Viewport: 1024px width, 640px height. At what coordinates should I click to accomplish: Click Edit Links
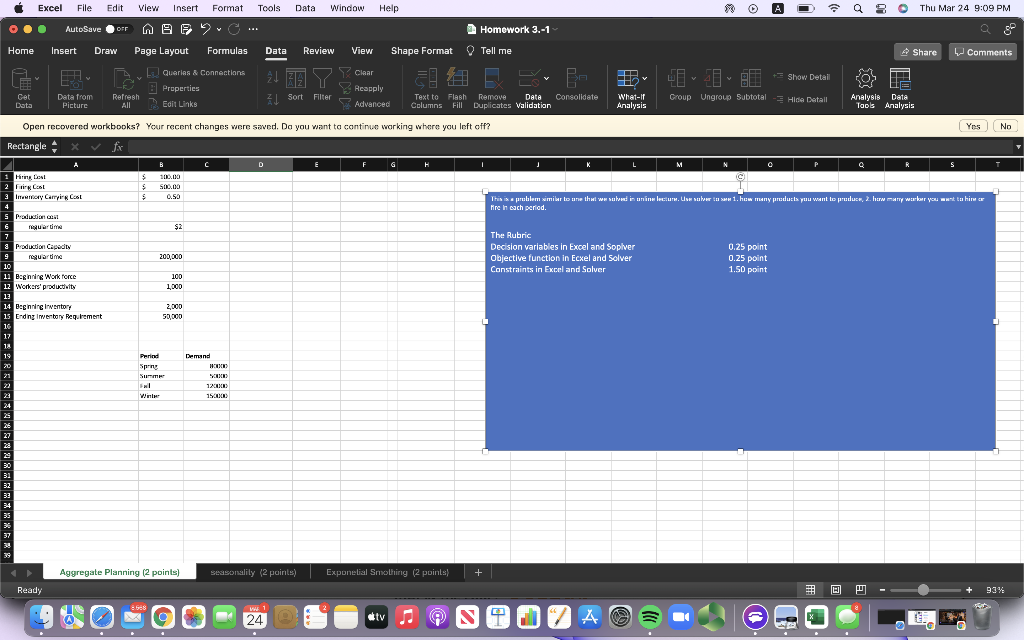tap(172, 104)
